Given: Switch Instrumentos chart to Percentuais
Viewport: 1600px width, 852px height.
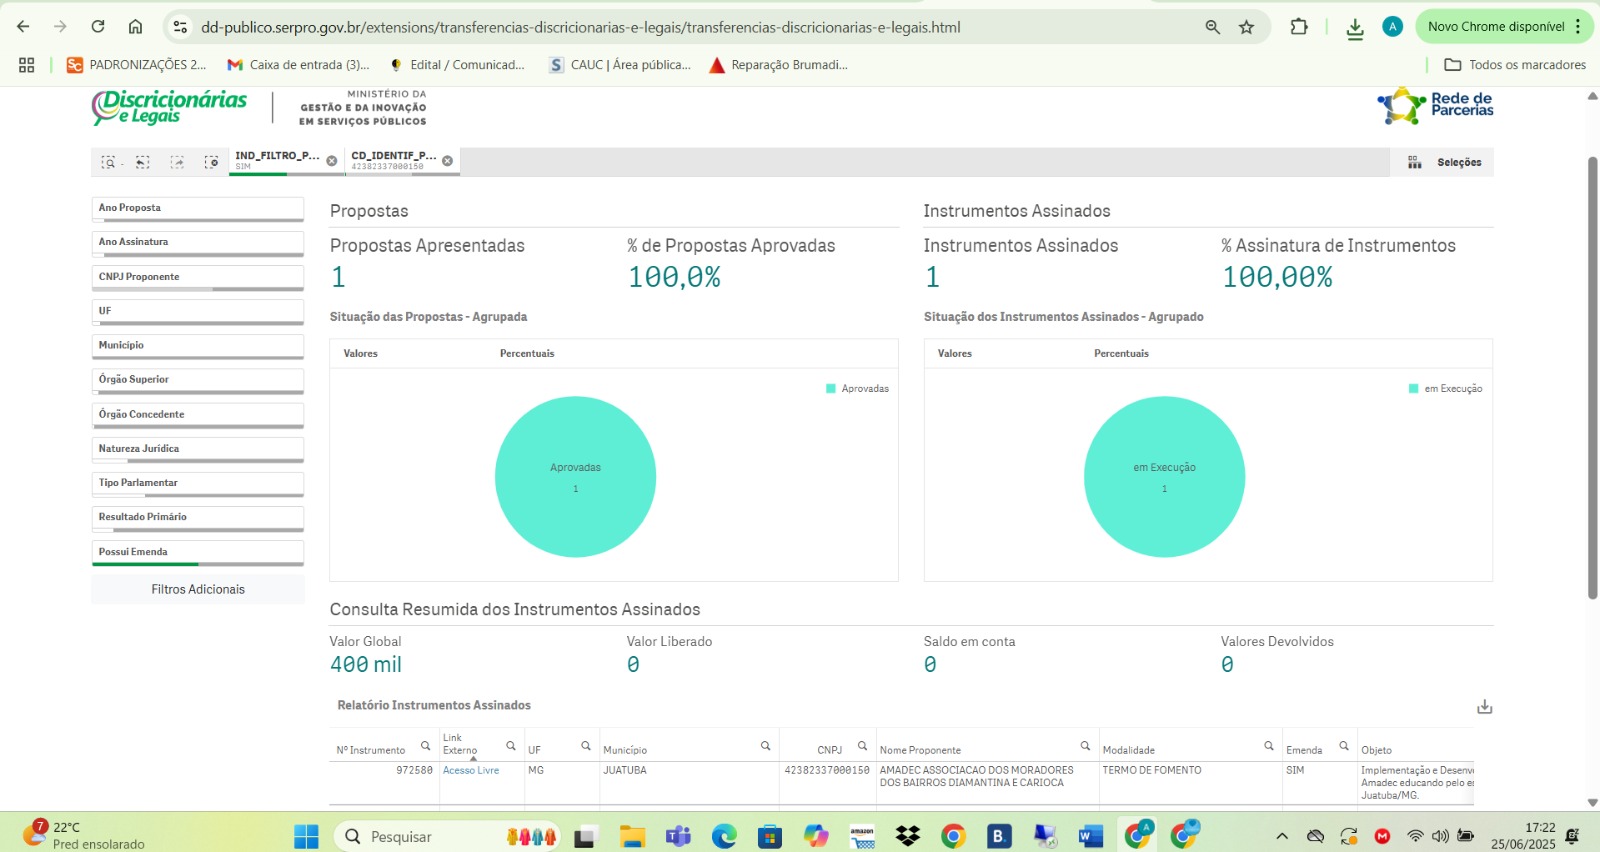Looking at the screenshot, I should (1121, 354).
